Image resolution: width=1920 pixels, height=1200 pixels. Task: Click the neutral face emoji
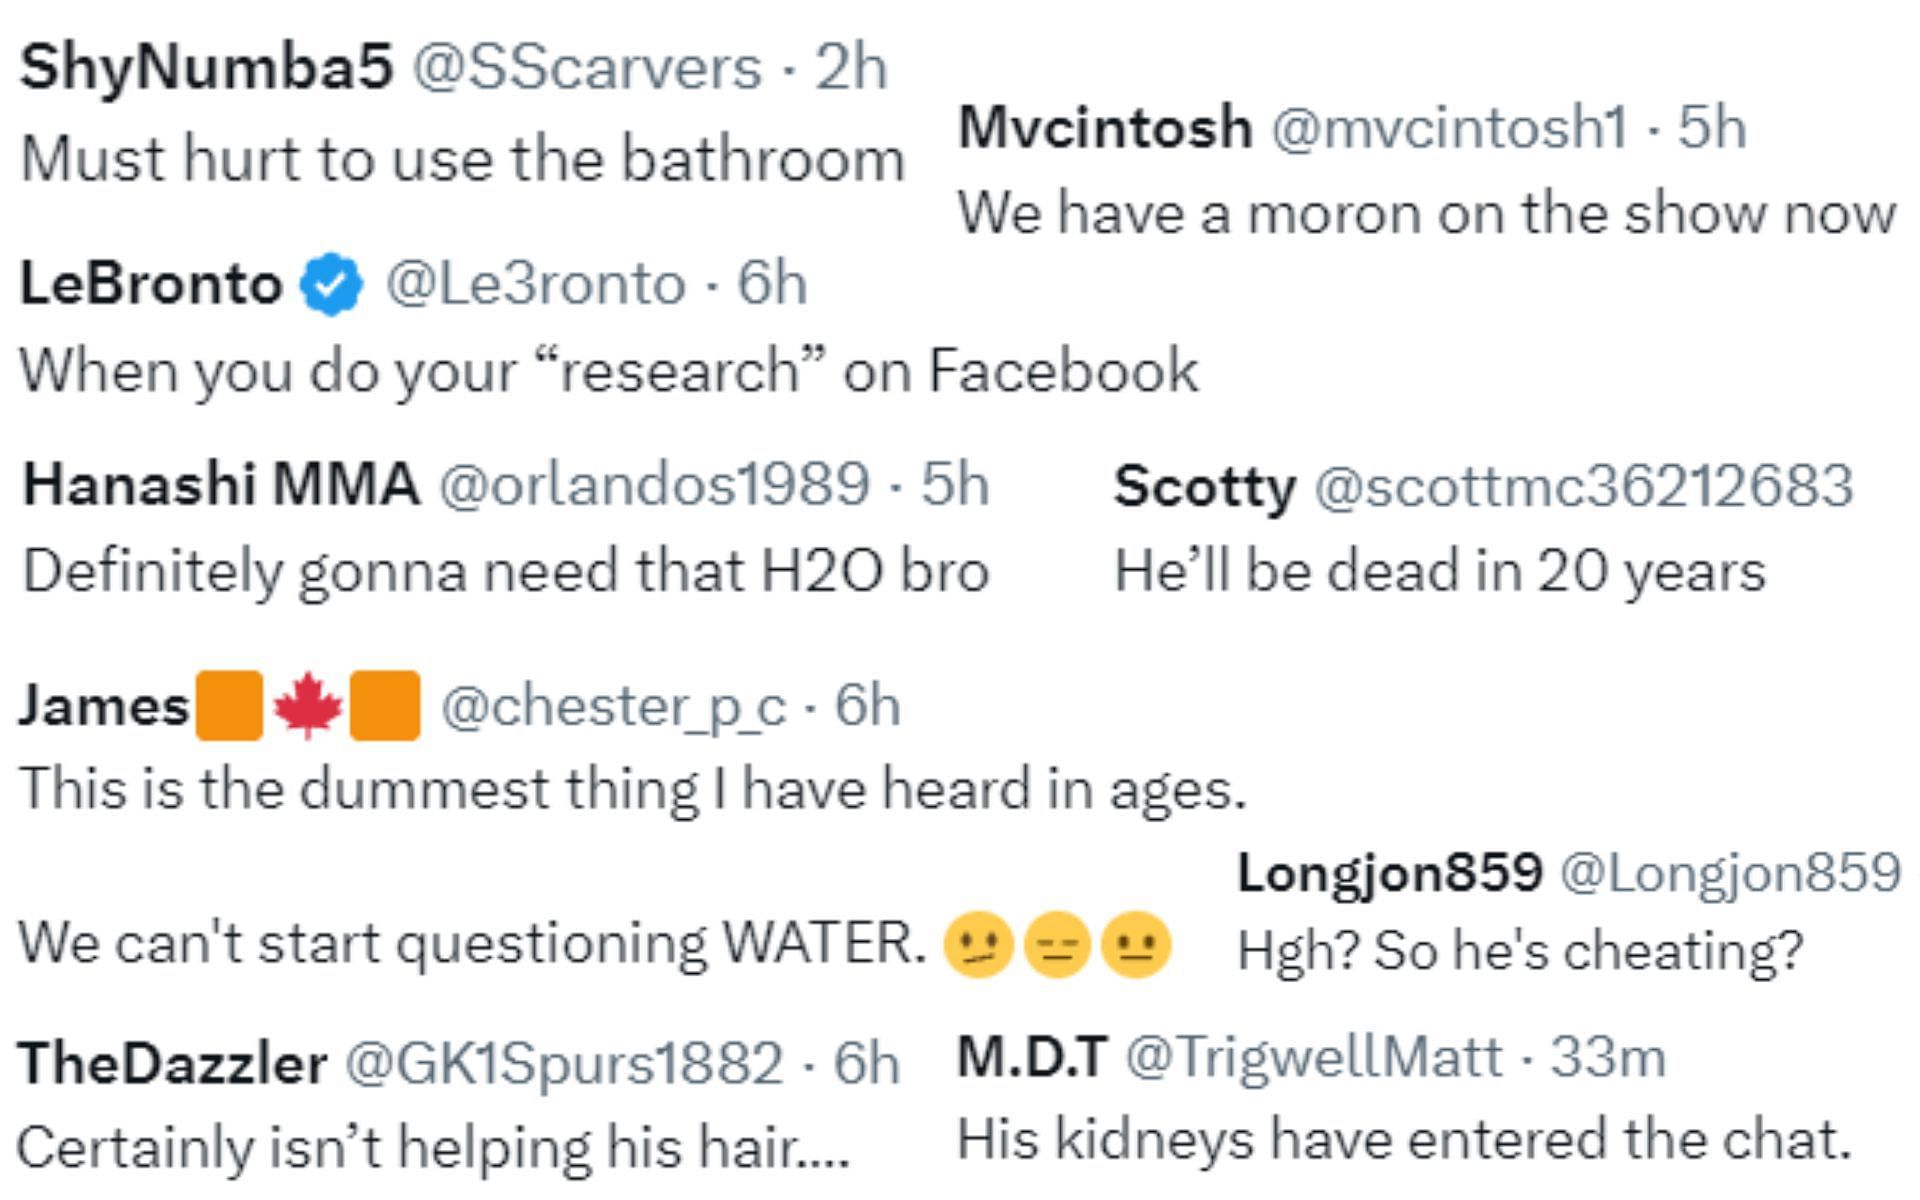click(x=1136, y=945)
